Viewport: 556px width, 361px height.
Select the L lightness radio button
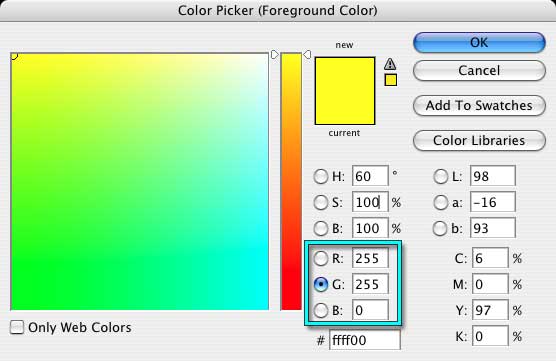tap(440, 176)
